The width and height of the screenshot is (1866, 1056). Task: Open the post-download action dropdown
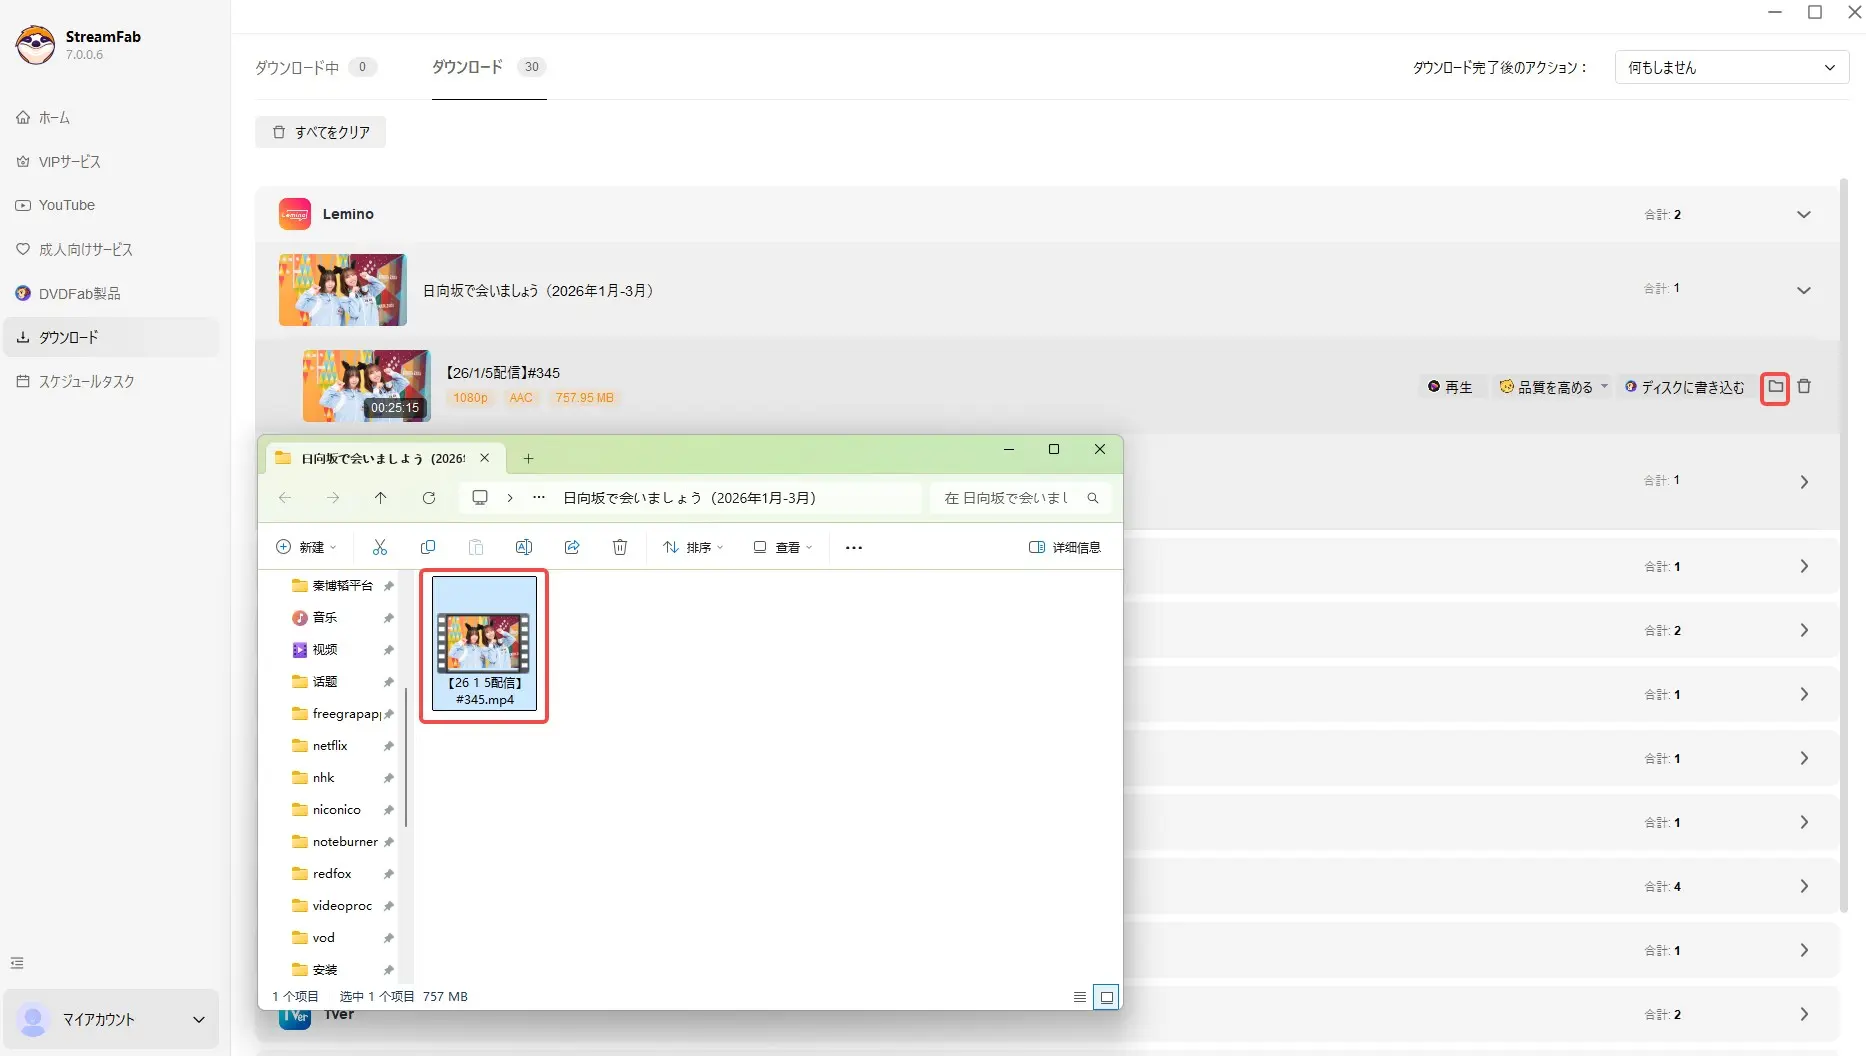coord(1732,67)
